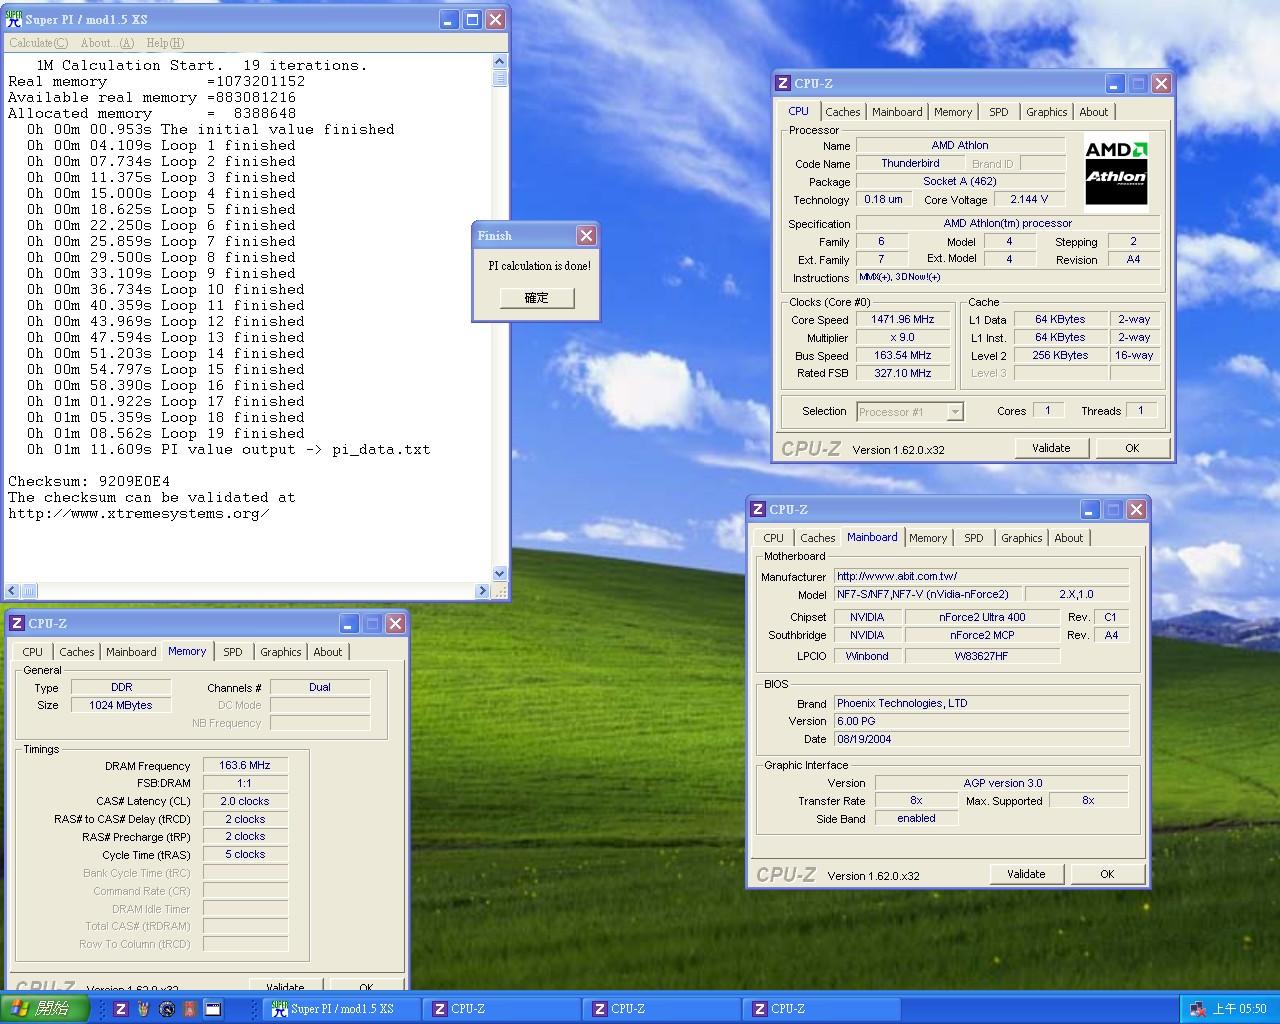This screenshot has width=1280, height=1024.
Task: Click the round dial quick launch icon
Action: click(x=167, y=1009)
